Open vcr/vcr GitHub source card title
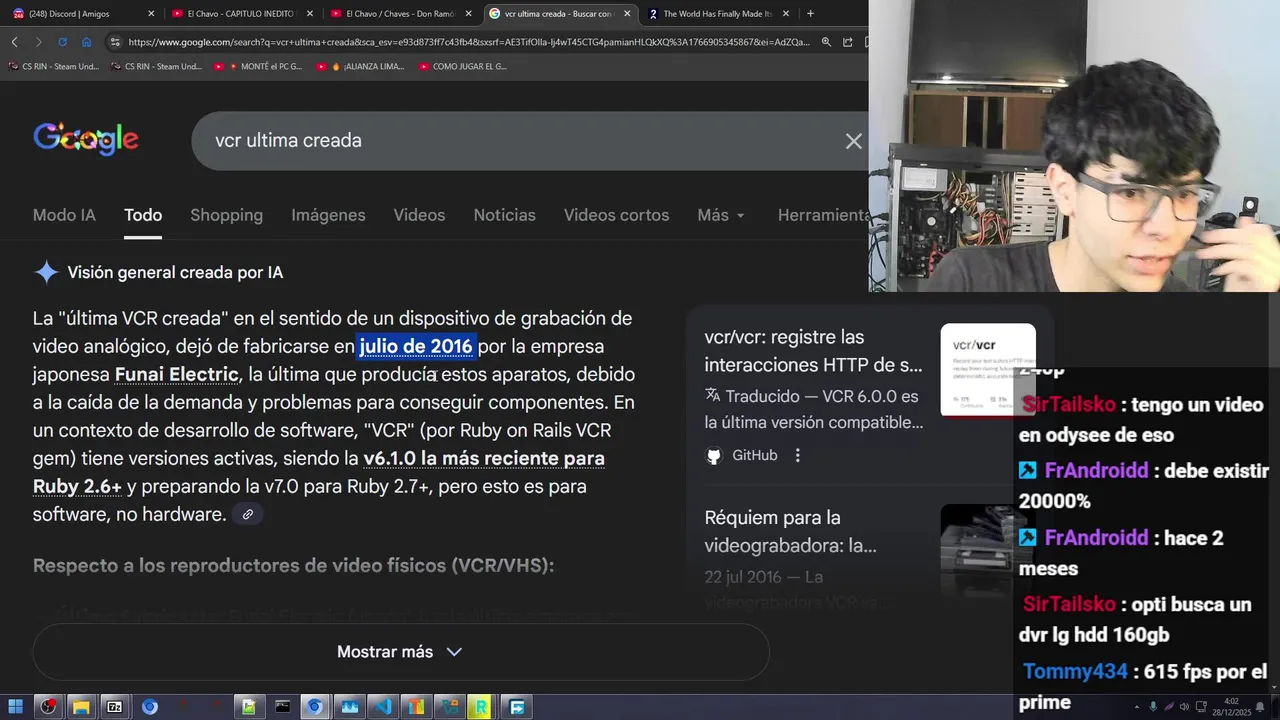Viewport: 1280px width, 720px height. click(813, 351)
